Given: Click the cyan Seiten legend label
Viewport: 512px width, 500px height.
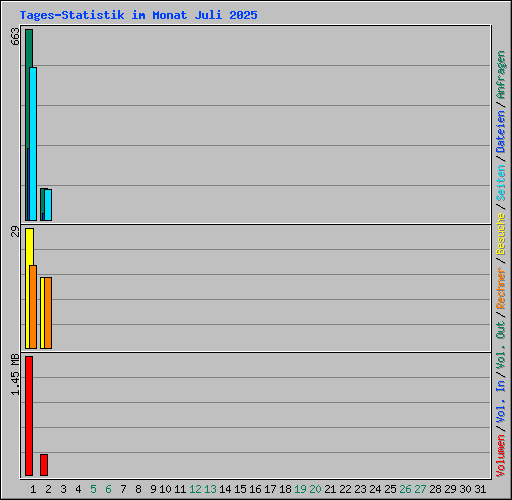Looking at the screenshot, I should (x=501, y=183).
